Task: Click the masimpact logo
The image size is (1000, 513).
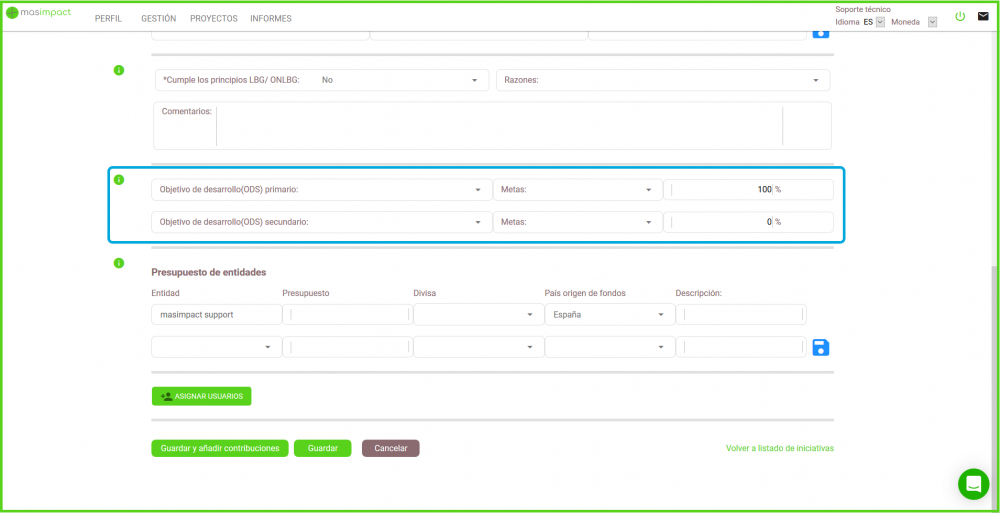Action: click(x=39, y=12)
